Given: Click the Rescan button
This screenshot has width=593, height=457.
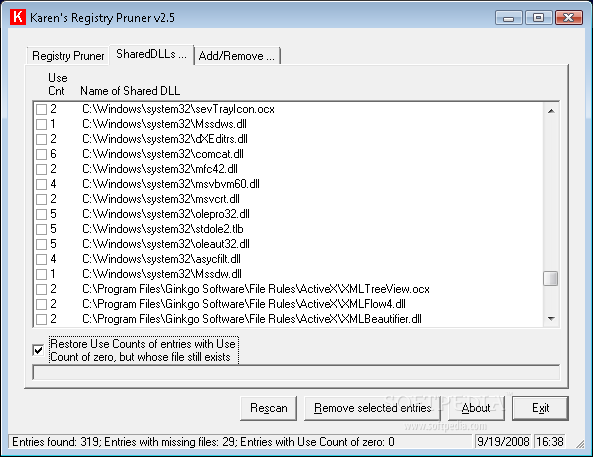Looking at the screenshot, I should [x=269, y=408].
